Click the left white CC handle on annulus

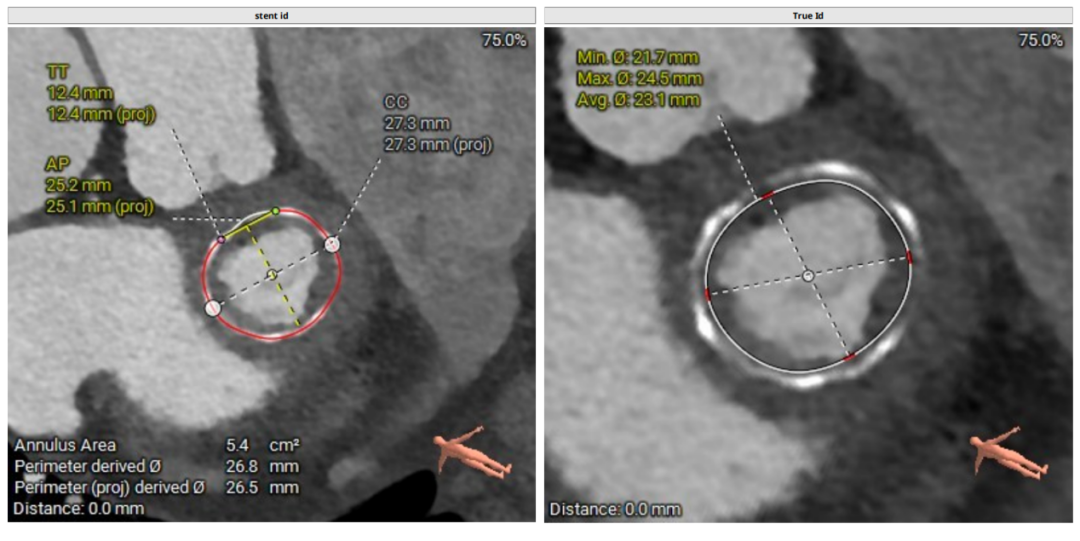tap(212, 309)
